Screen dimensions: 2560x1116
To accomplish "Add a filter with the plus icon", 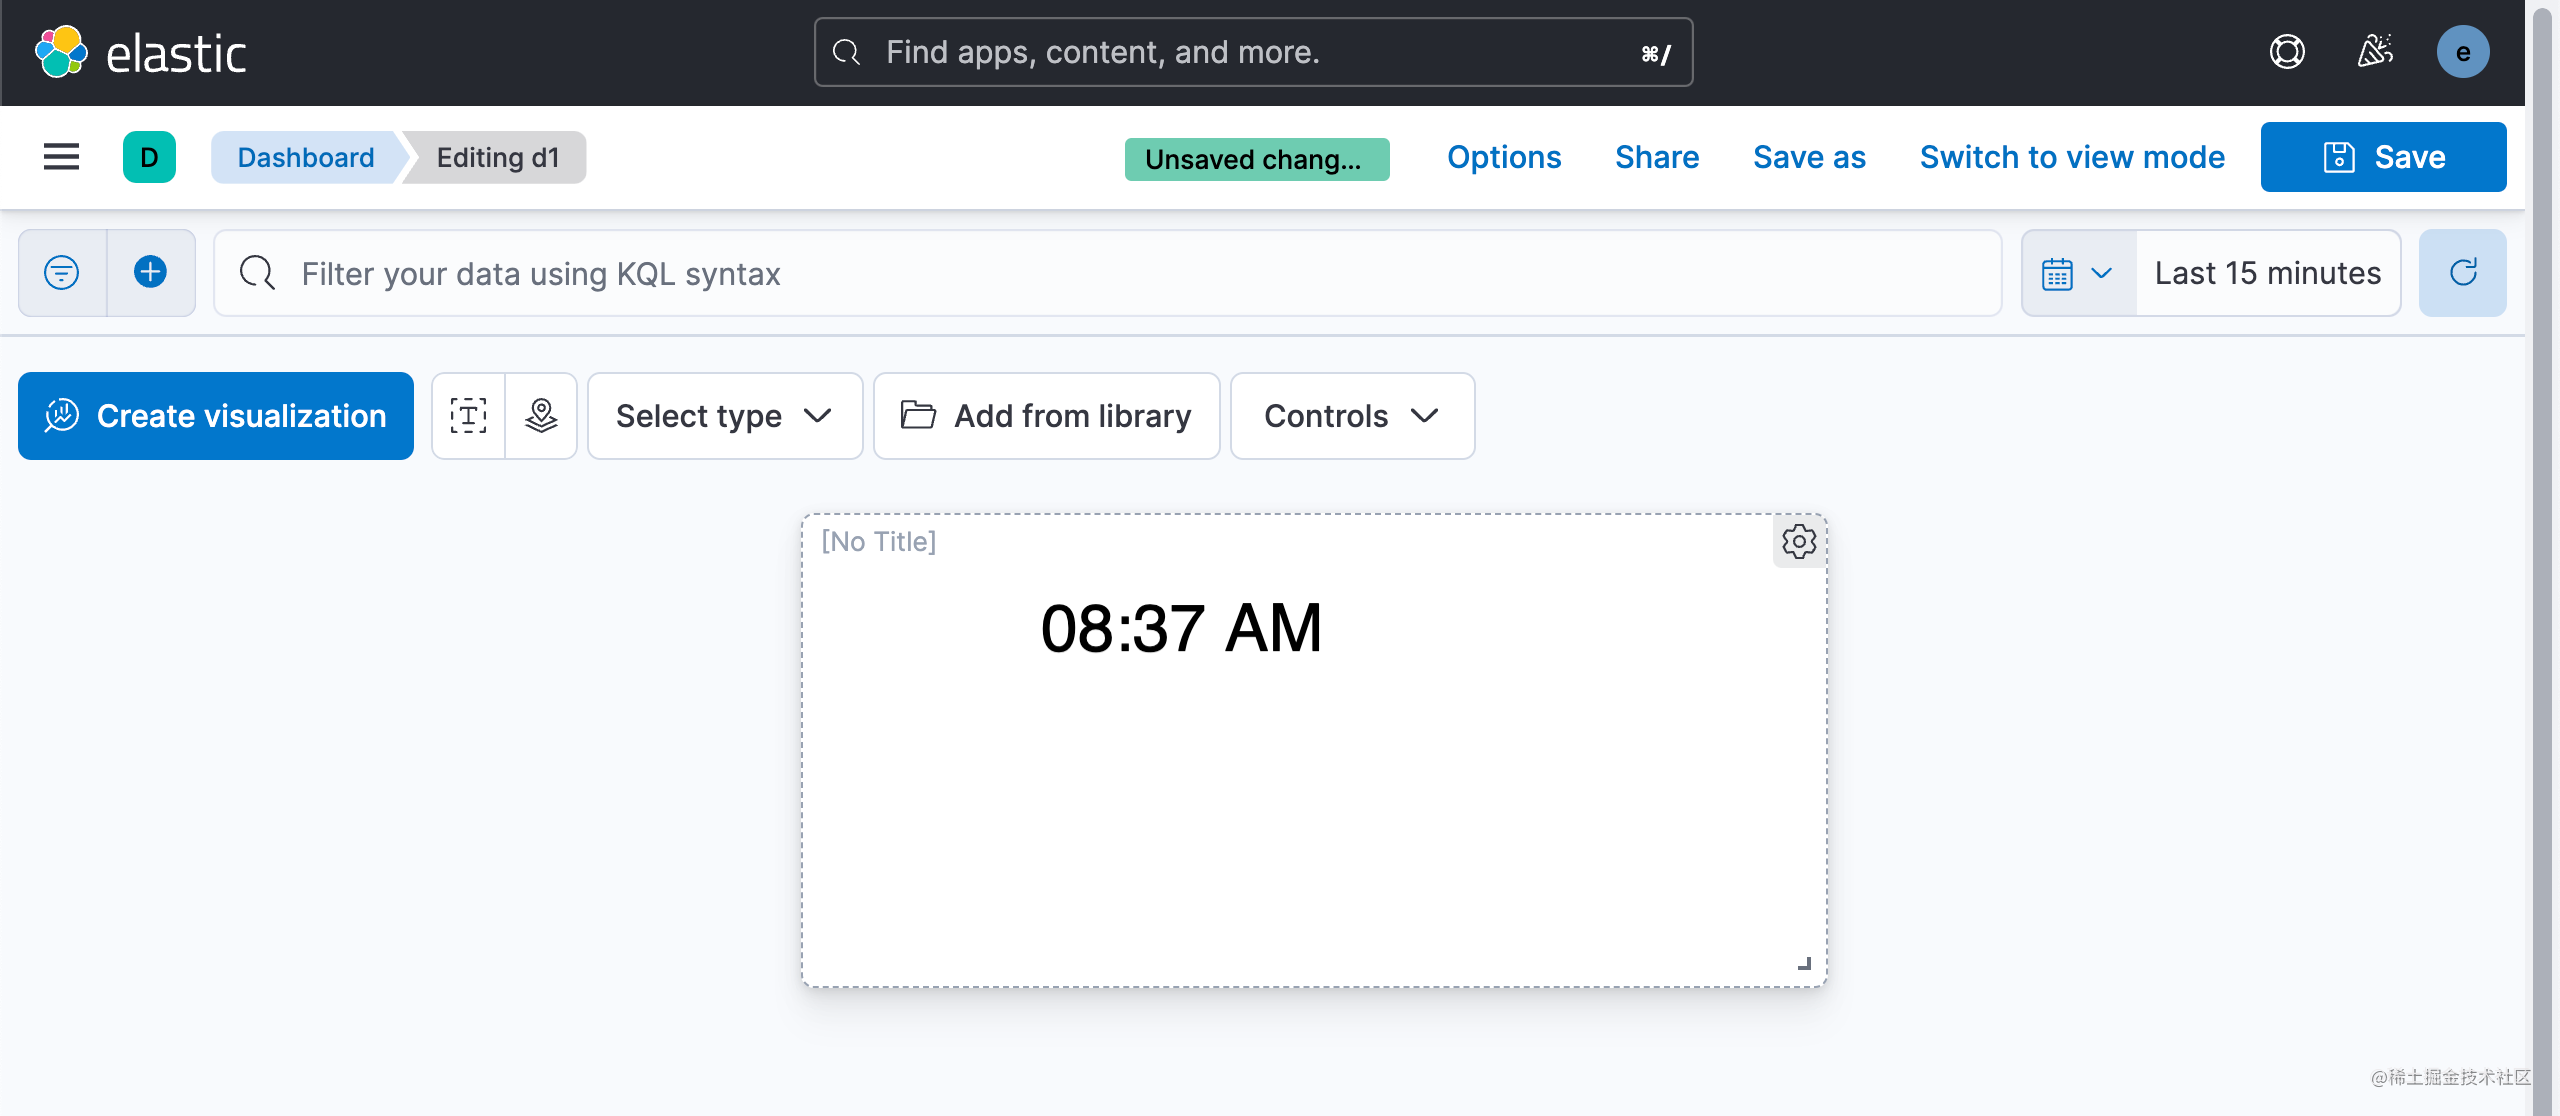I will [151, 273].
